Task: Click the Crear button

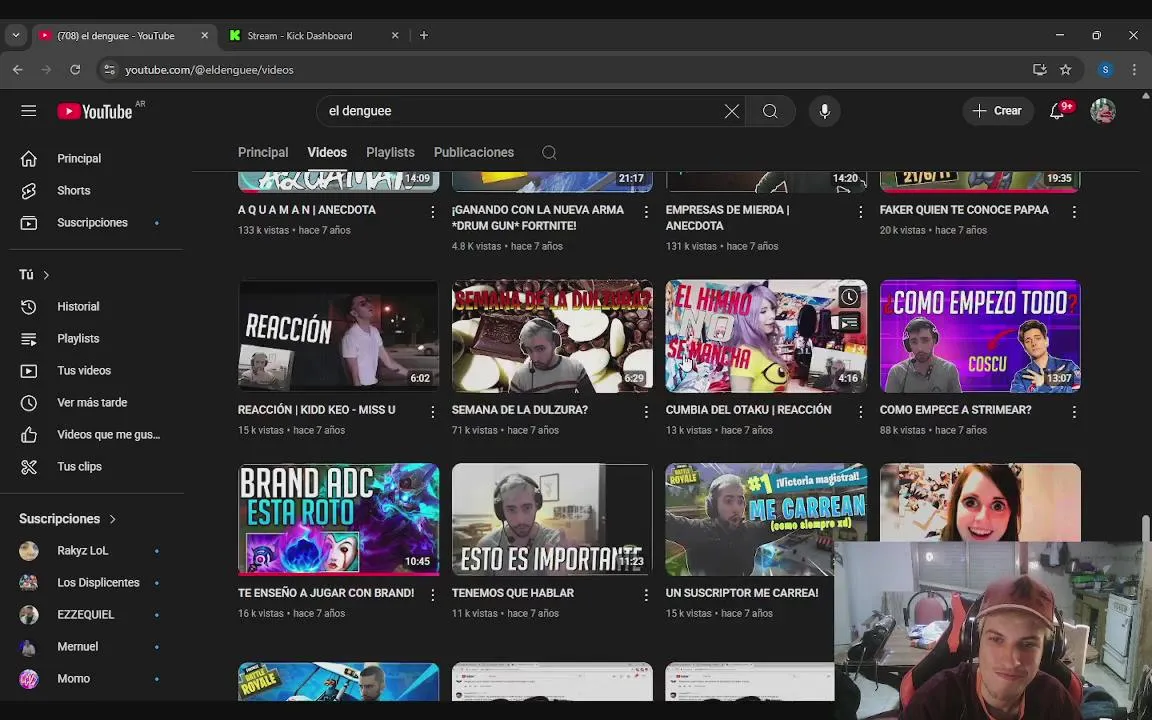Action: (998, 111)
